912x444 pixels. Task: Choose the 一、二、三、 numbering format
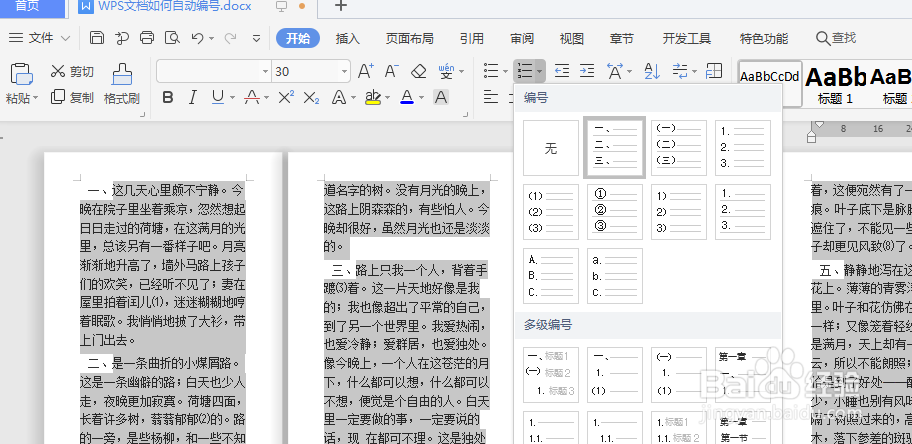[x=615, y=148]
